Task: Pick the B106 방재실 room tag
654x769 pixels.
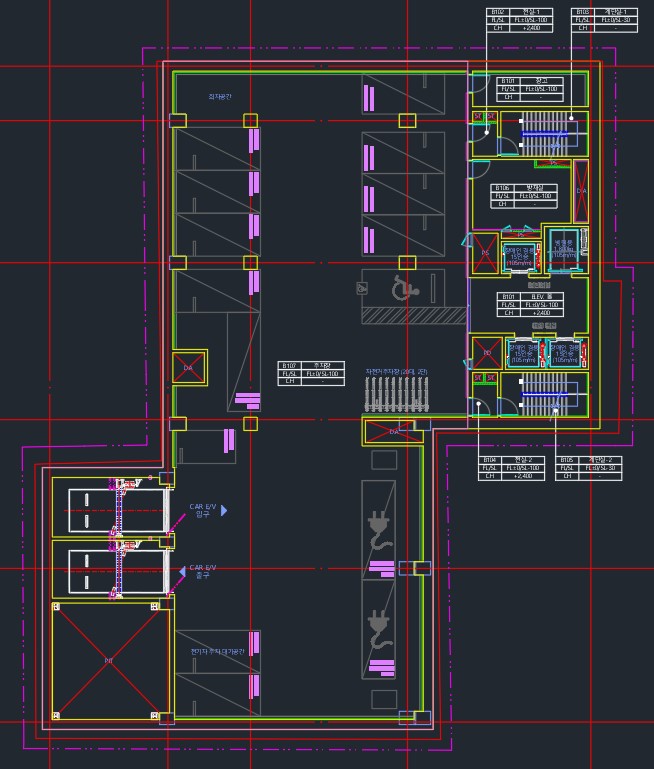Action: click(x=523, y=195)
